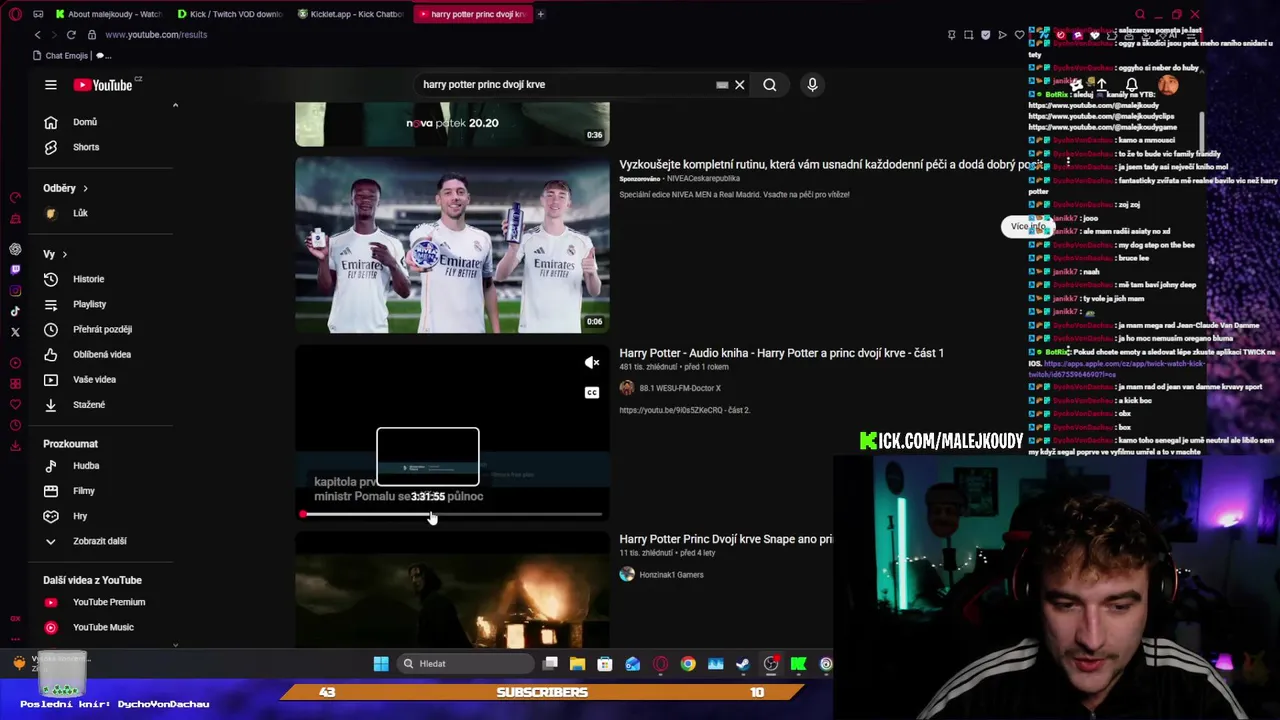Toggle captions CC on audiobook preview
The image size is (1280, 720).
click(592, 392)
